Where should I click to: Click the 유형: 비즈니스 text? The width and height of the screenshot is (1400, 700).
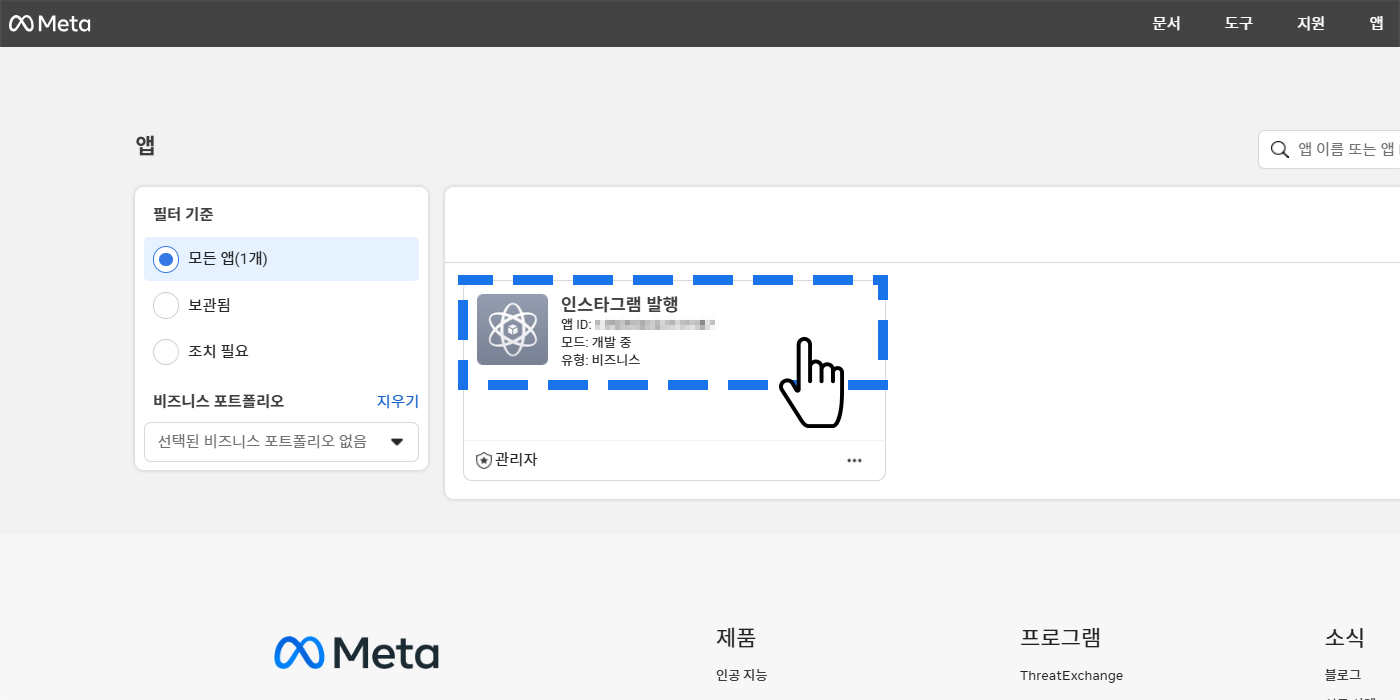(x=600, y=359)
